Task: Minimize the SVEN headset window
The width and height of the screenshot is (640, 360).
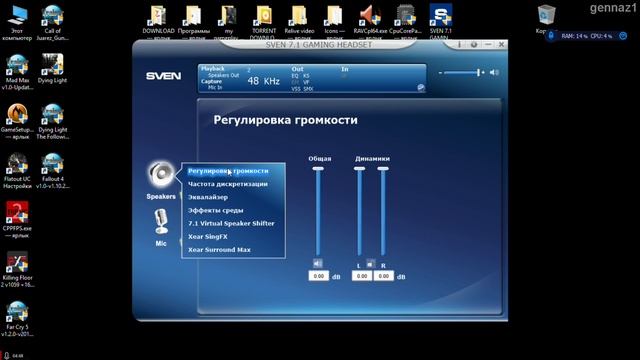Action: 488,44
